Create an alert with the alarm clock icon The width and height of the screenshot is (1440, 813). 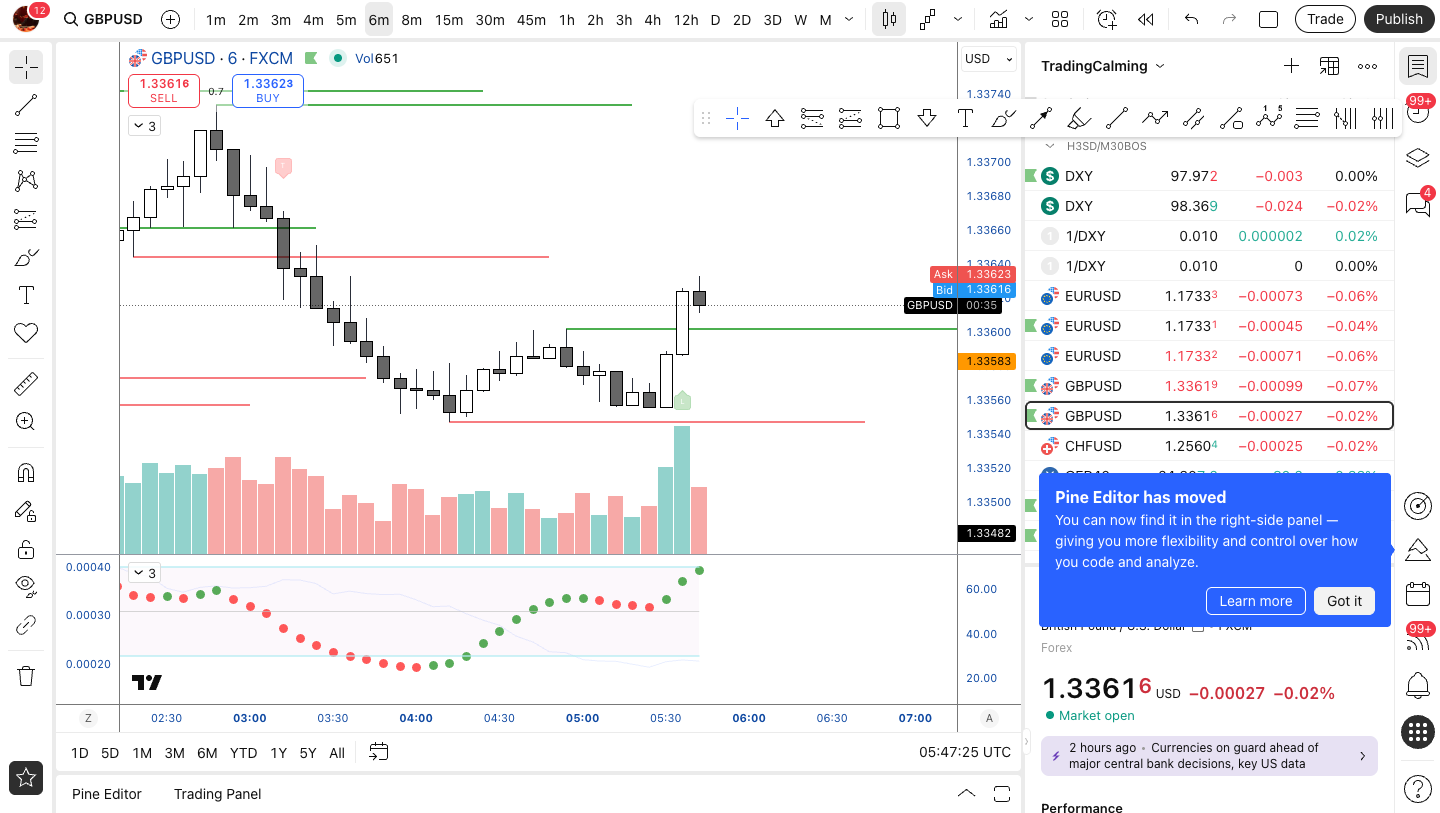pos(1106,19)
